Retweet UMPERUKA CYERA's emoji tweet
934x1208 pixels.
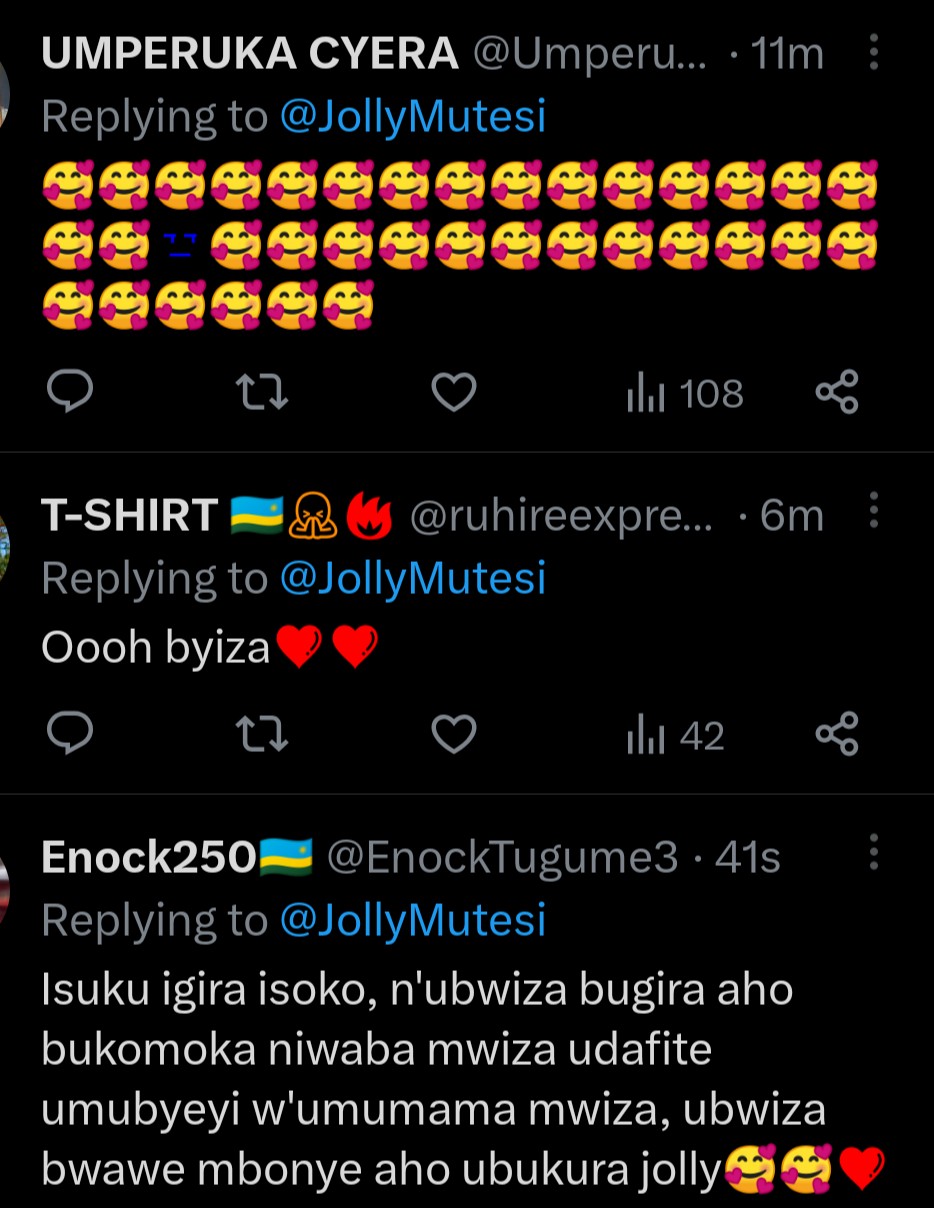tap(267, 392)
